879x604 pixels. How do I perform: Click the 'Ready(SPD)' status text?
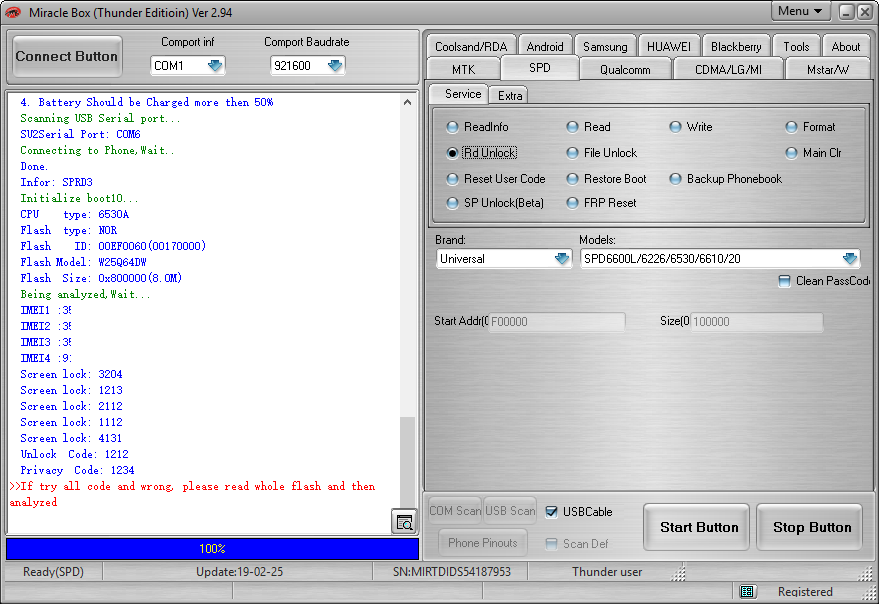(53, 571)
